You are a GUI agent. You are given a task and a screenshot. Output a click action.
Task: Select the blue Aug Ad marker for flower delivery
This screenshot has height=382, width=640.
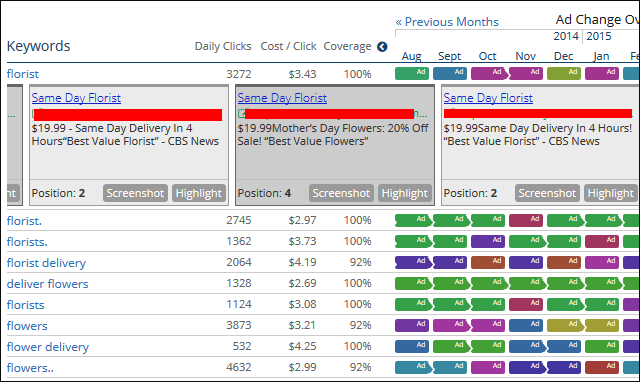click(412, 346)
